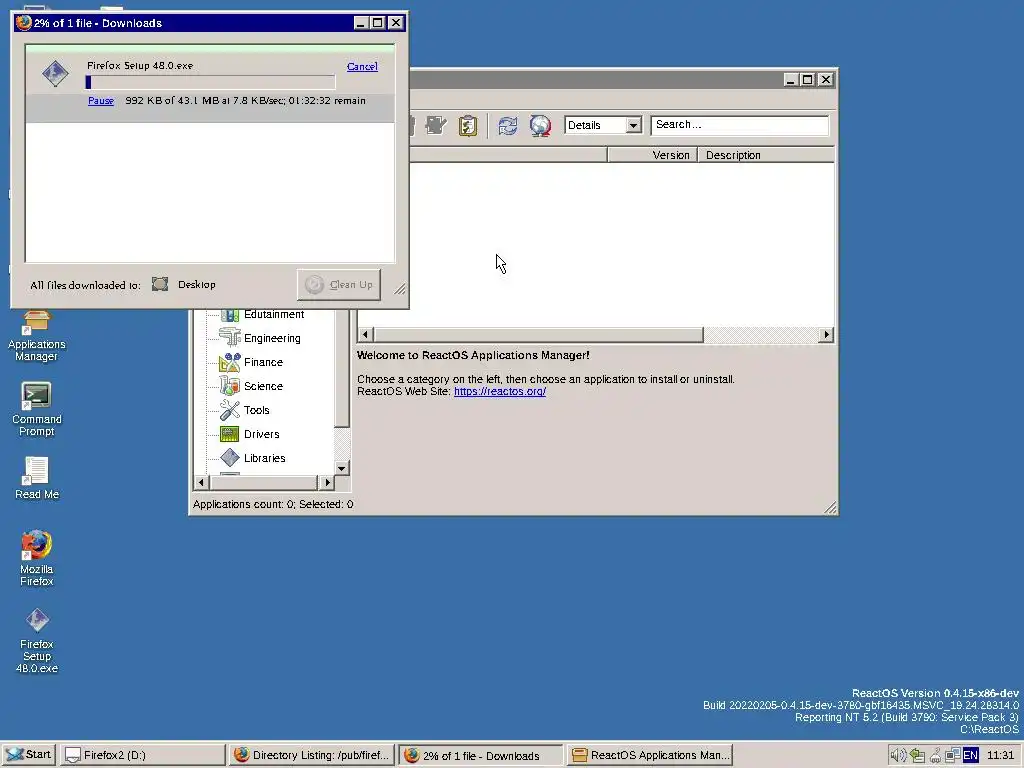Open the https://reactos.org/ link
The image size is (1024, 768).
500,391
